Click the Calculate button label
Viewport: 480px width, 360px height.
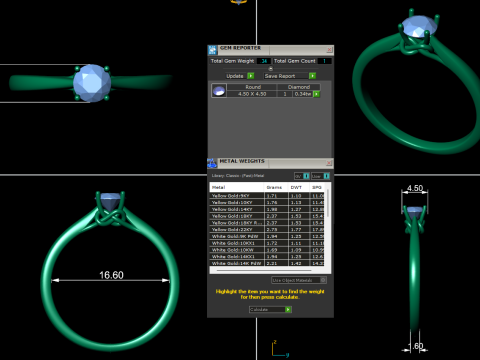259,310
